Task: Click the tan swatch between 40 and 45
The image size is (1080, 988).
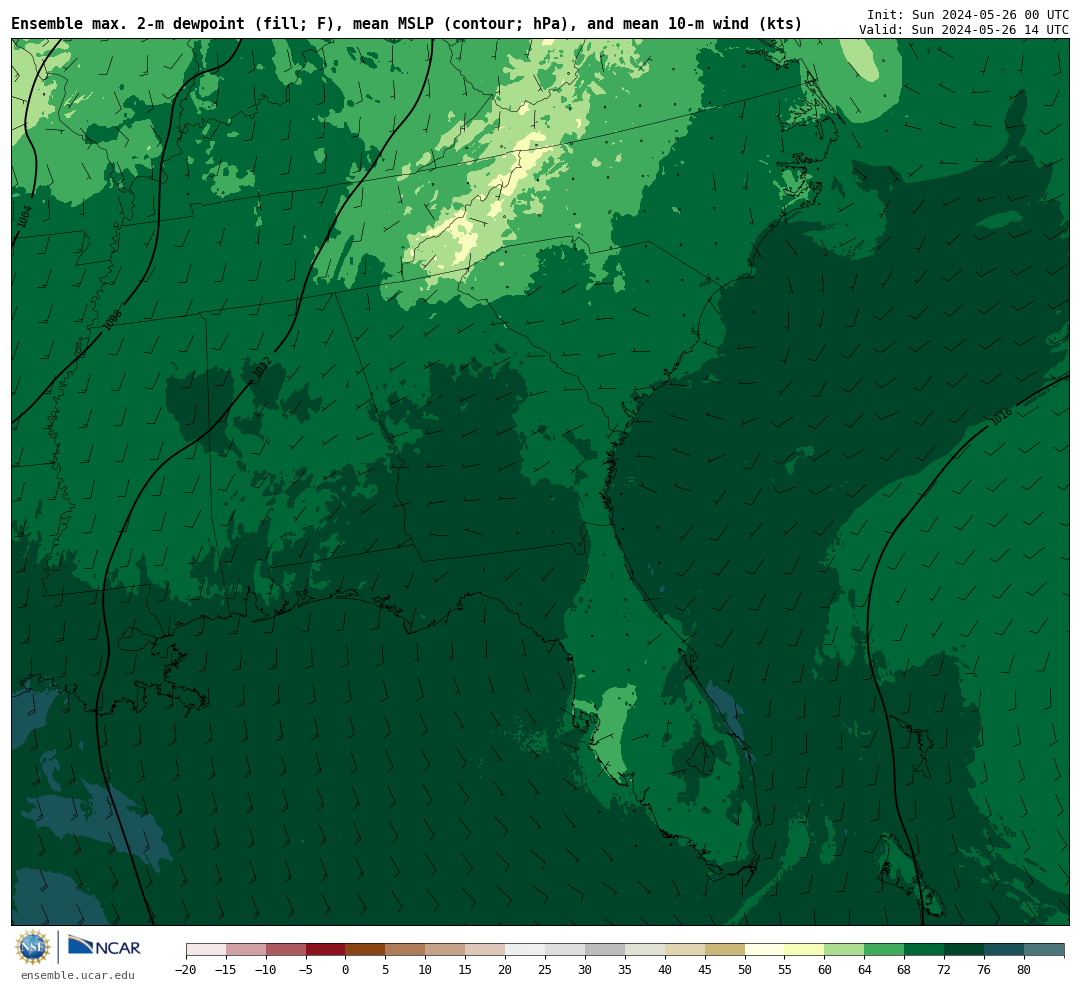Action: (685, 949)
